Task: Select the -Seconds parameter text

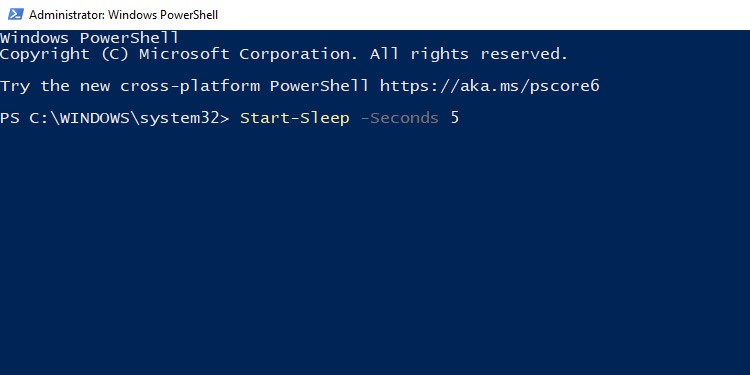Action: [399, 118]
